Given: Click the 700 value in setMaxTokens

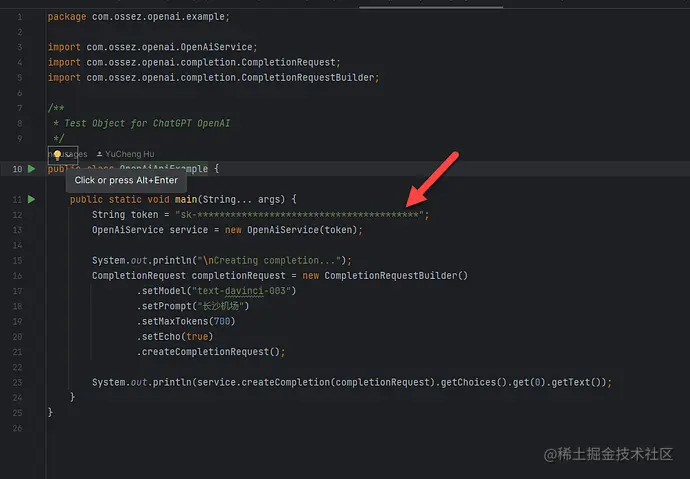Looking at the screenshot, I should [x=222, y=322].
